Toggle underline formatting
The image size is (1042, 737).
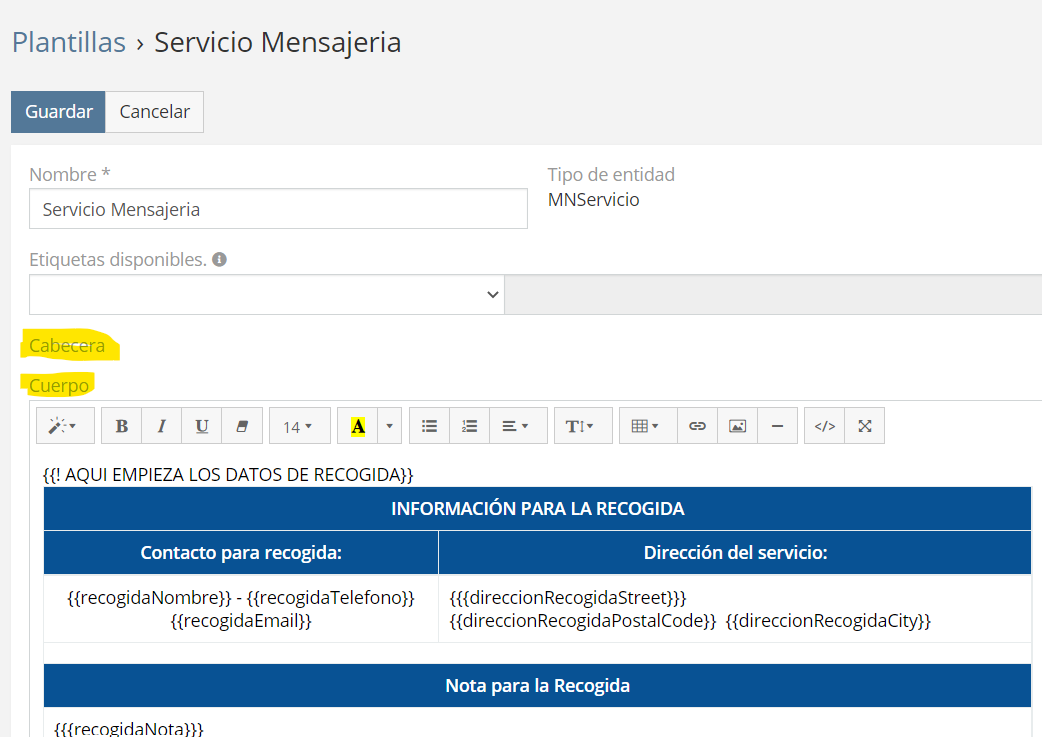pos(201,426)
